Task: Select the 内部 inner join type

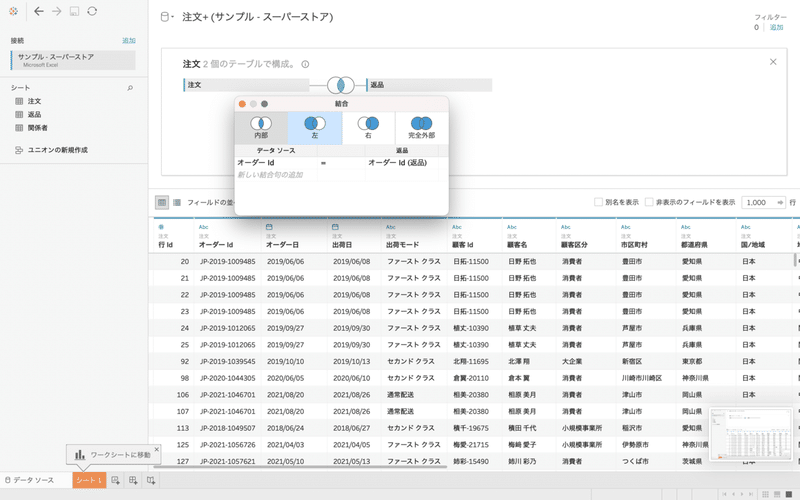Action: [x=261, y=128]
